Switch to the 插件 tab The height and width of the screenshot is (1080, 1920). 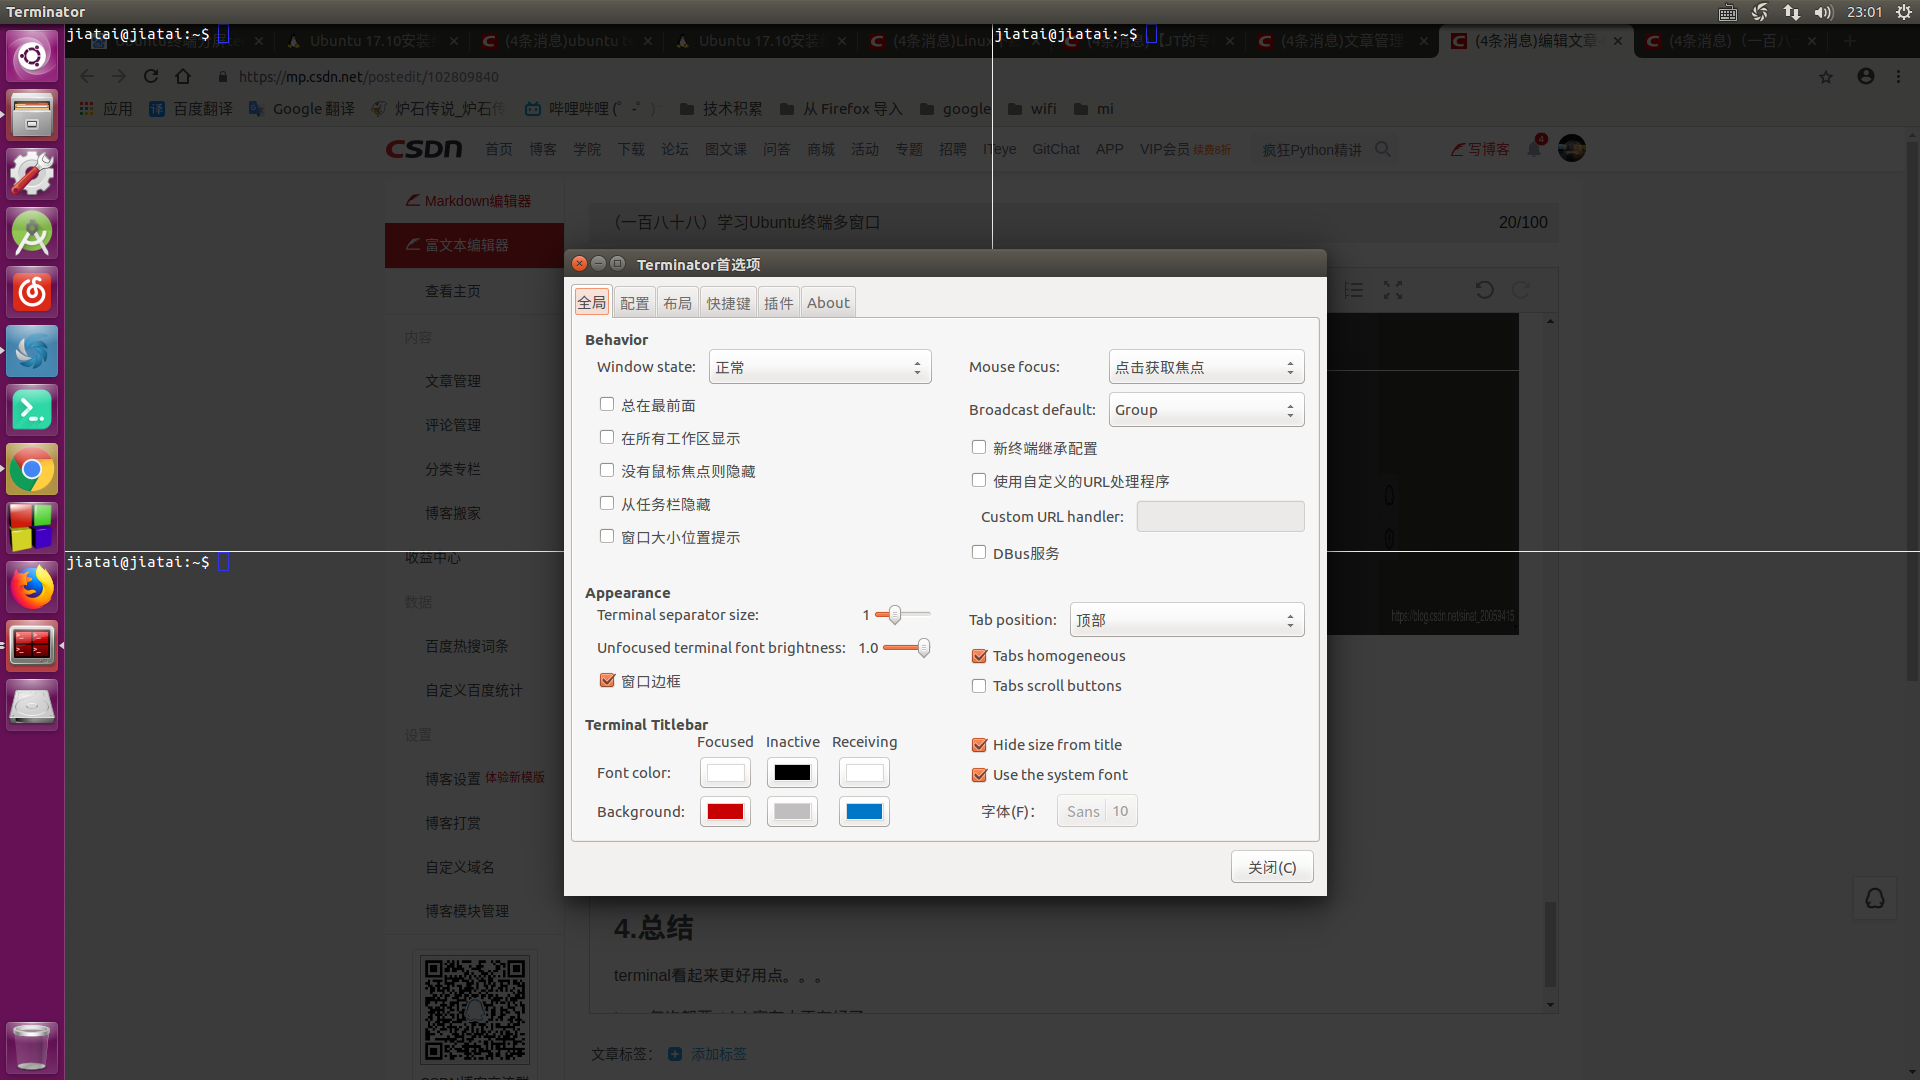[778, 302]
